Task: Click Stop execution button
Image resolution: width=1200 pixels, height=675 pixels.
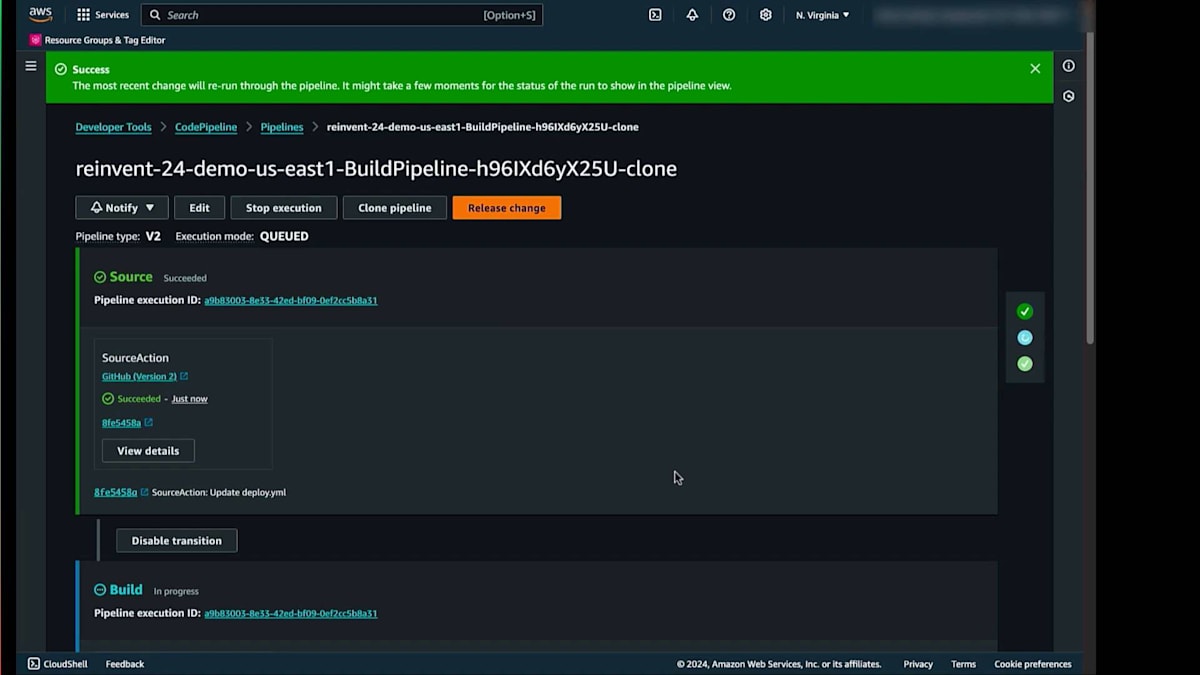Action: 284,208
